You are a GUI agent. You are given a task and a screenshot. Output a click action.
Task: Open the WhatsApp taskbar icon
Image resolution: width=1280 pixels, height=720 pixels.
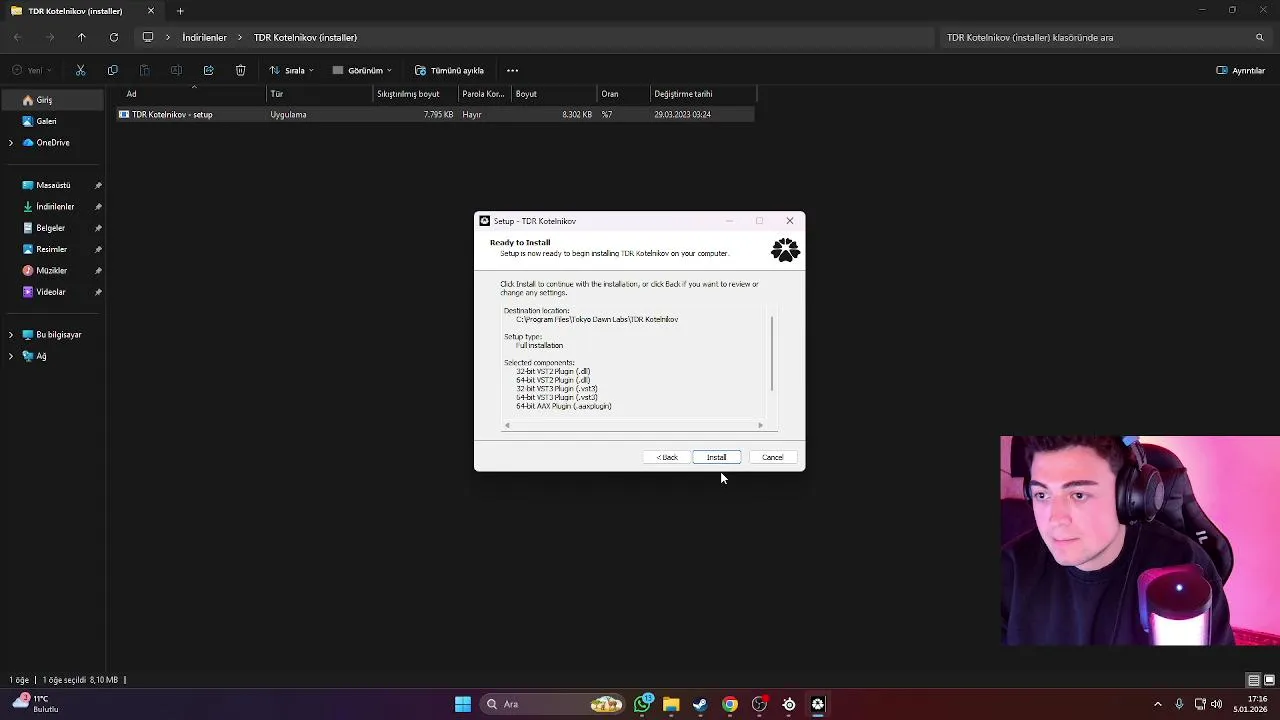(x=642, y=704)
